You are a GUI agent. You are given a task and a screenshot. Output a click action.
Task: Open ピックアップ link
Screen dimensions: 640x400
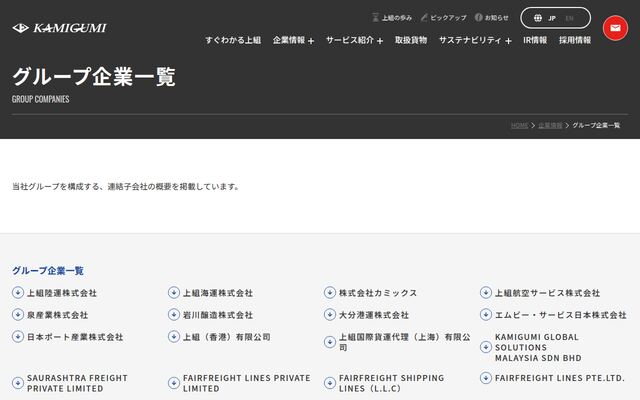[x=444, y=18]
